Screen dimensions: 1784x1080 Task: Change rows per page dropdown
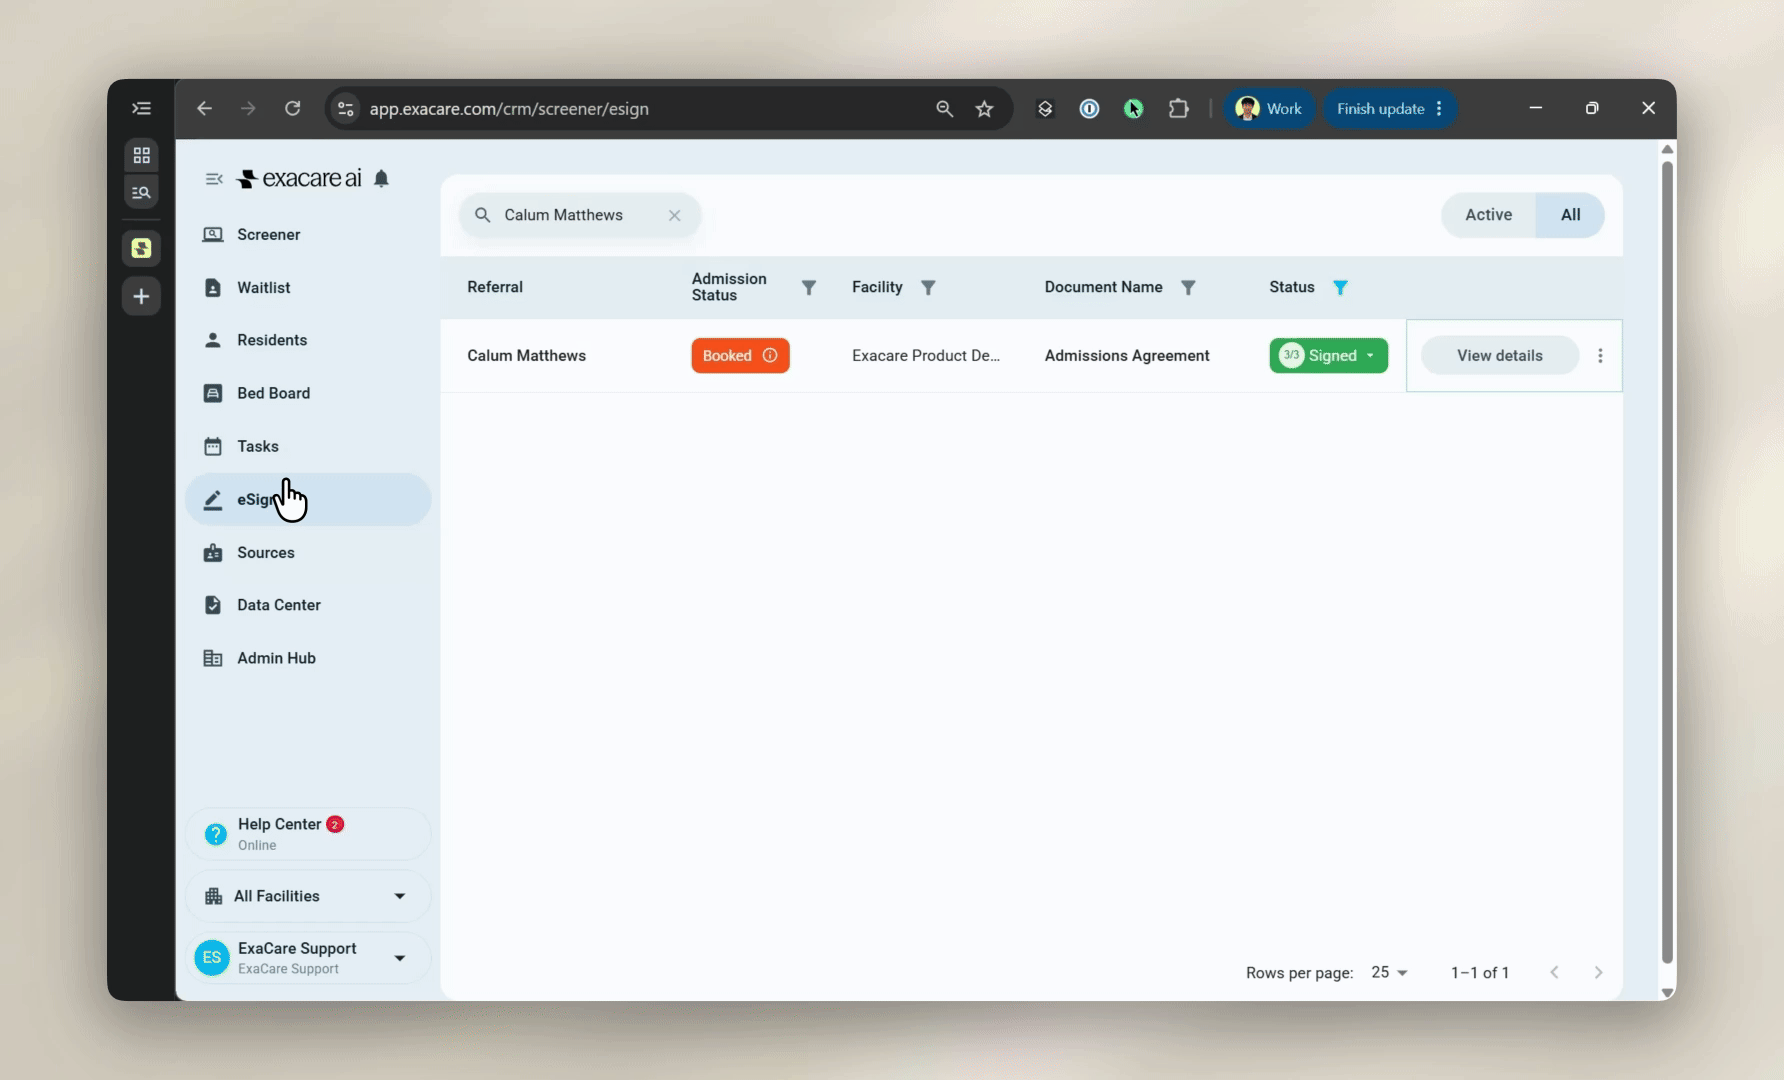(1390, 973)
